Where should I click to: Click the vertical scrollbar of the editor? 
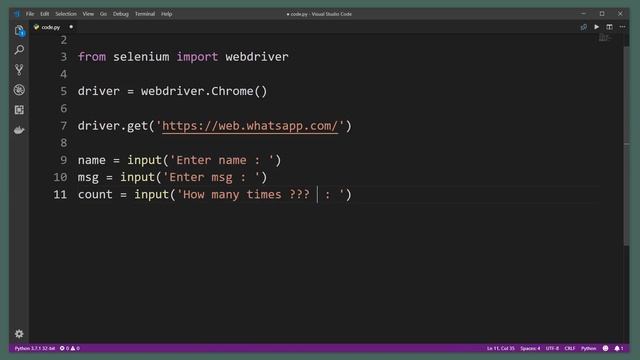click(x=627, y=146)
